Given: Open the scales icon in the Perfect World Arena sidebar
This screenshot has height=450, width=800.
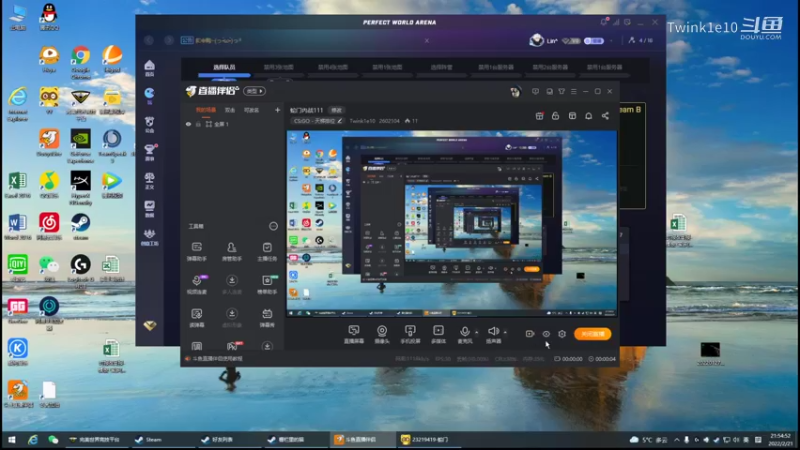Looking at the screenshot, I should click(149, 180).
